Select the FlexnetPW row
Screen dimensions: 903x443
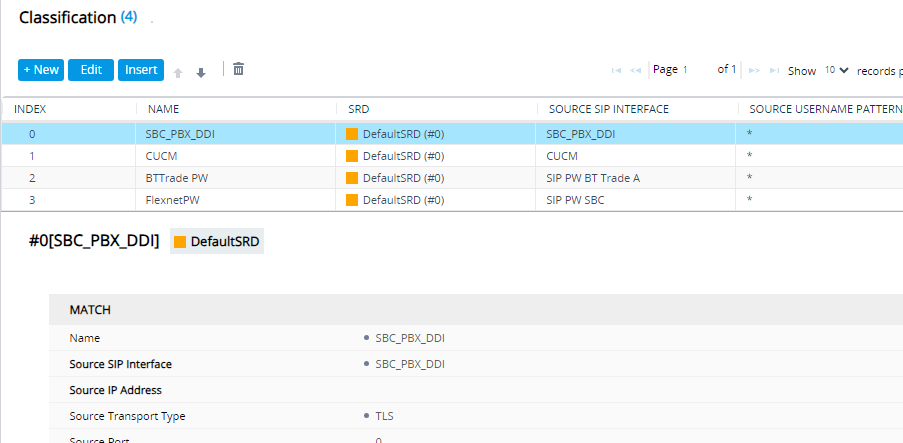[x=452, y=200]
